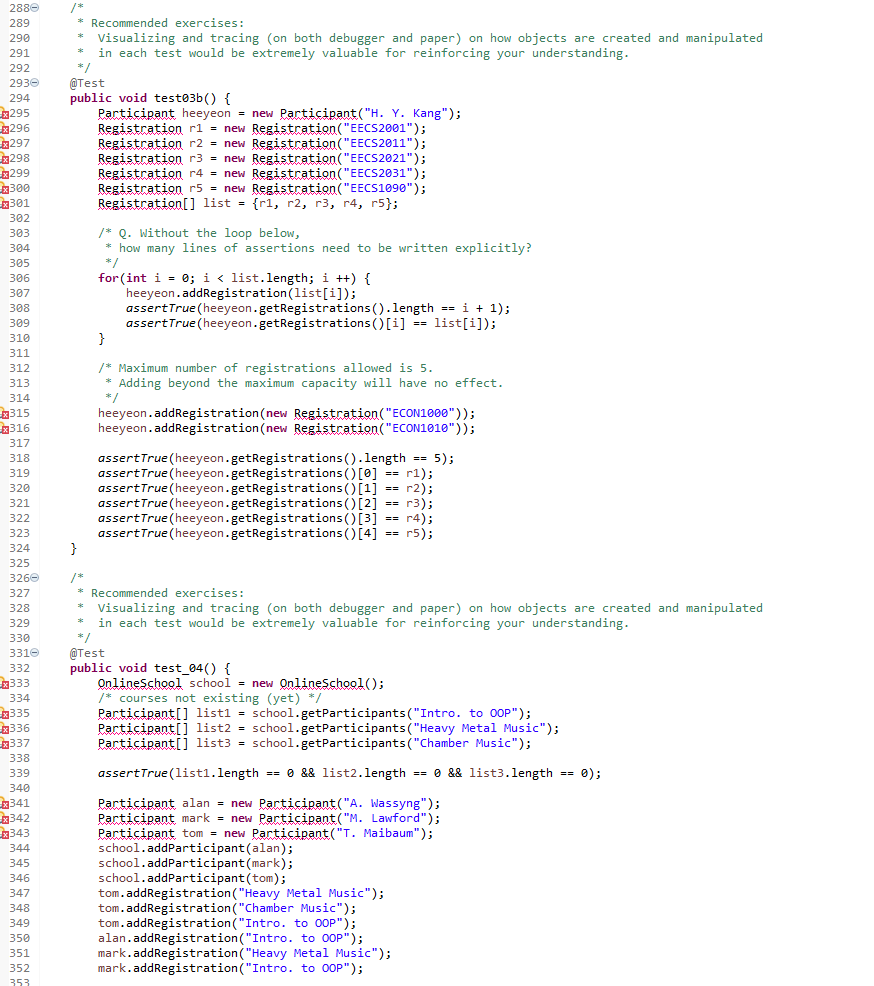Click the error marker next to line 316
874x986 pixels.
pos(7,428)
